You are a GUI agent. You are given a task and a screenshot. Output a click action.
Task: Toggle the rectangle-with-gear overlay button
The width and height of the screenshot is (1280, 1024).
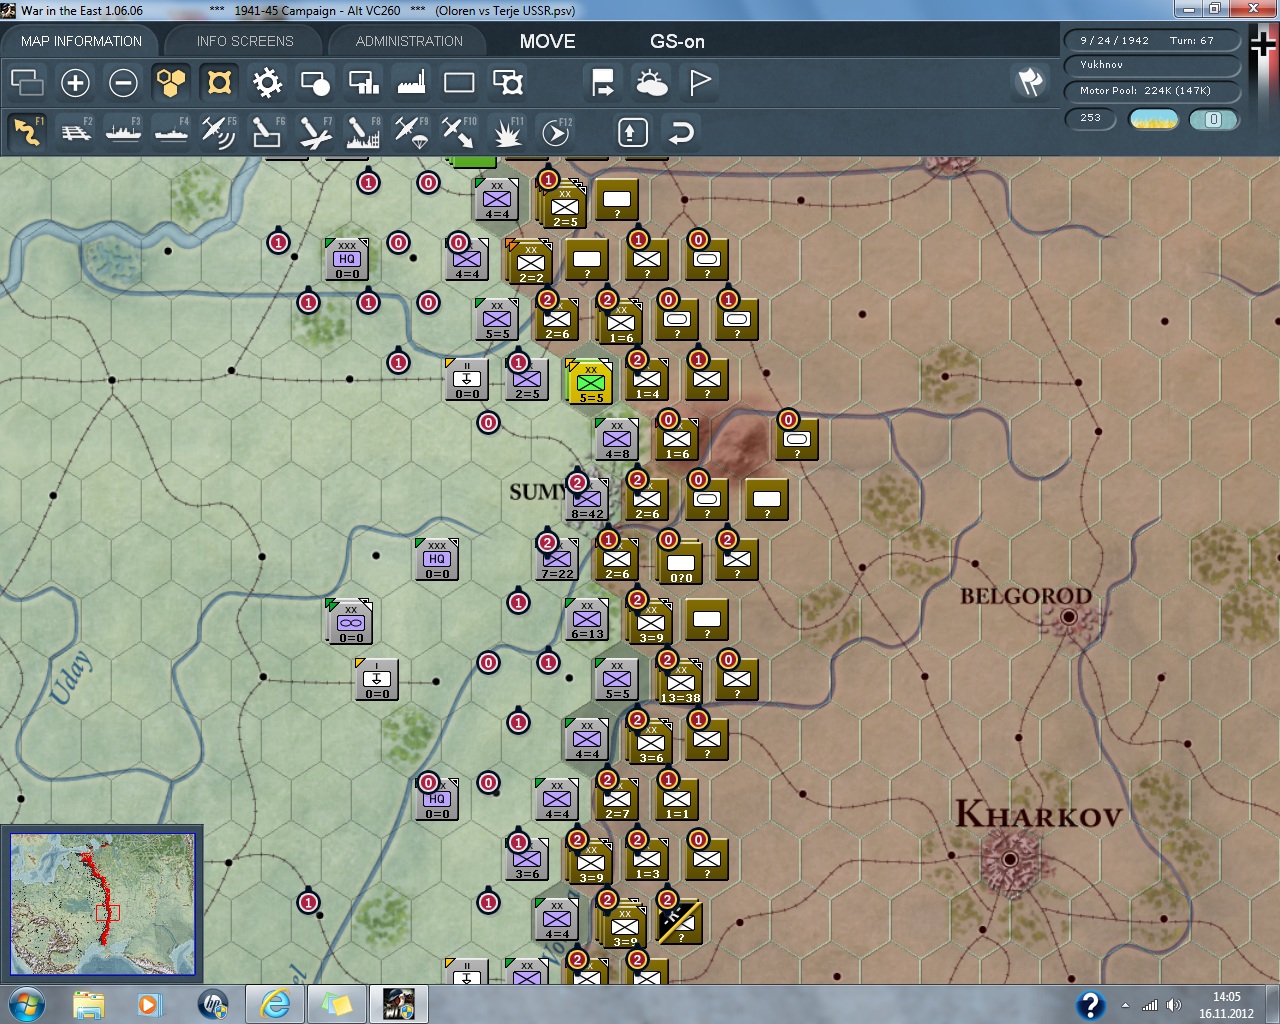tap(508, 82)
